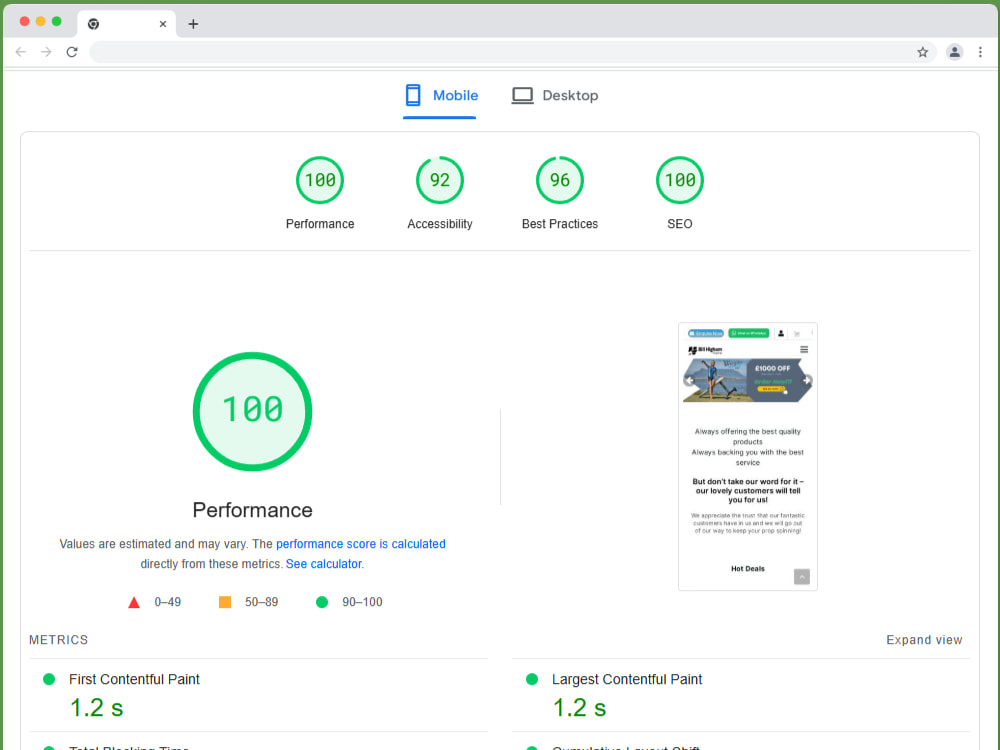
Task: Click the 'Hot Deals' text in the screenshot preview
Action: click(747, 568)
